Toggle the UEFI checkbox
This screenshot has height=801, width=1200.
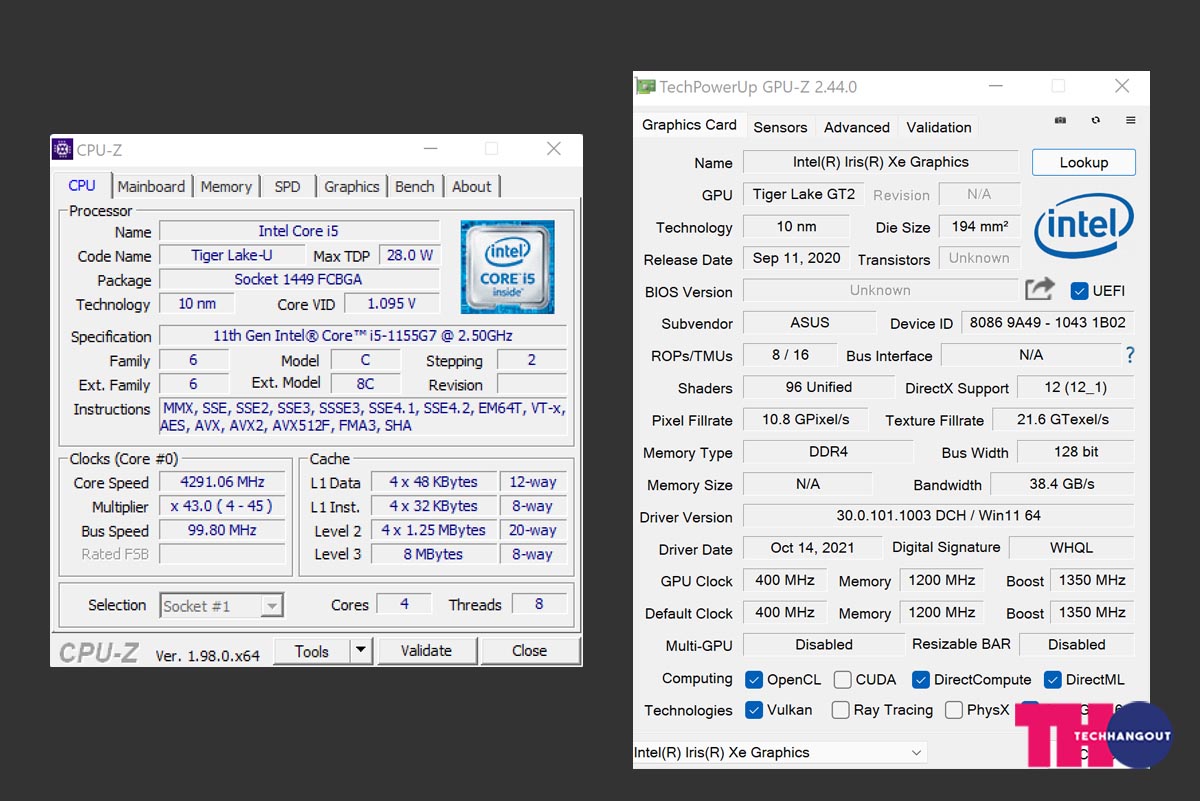click(1079, 291)
